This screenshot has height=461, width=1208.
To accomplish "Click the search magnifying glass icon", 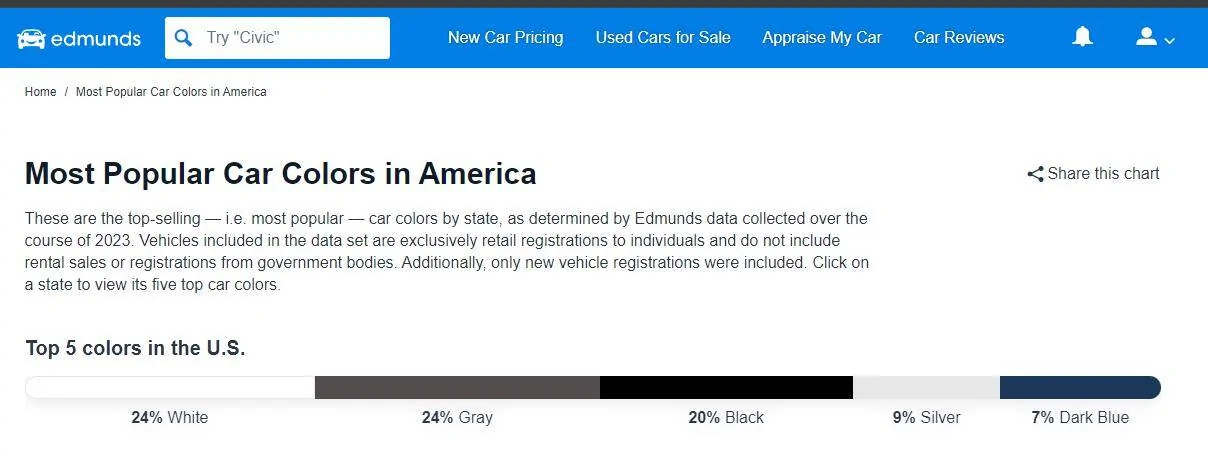I will pos(183,38).
